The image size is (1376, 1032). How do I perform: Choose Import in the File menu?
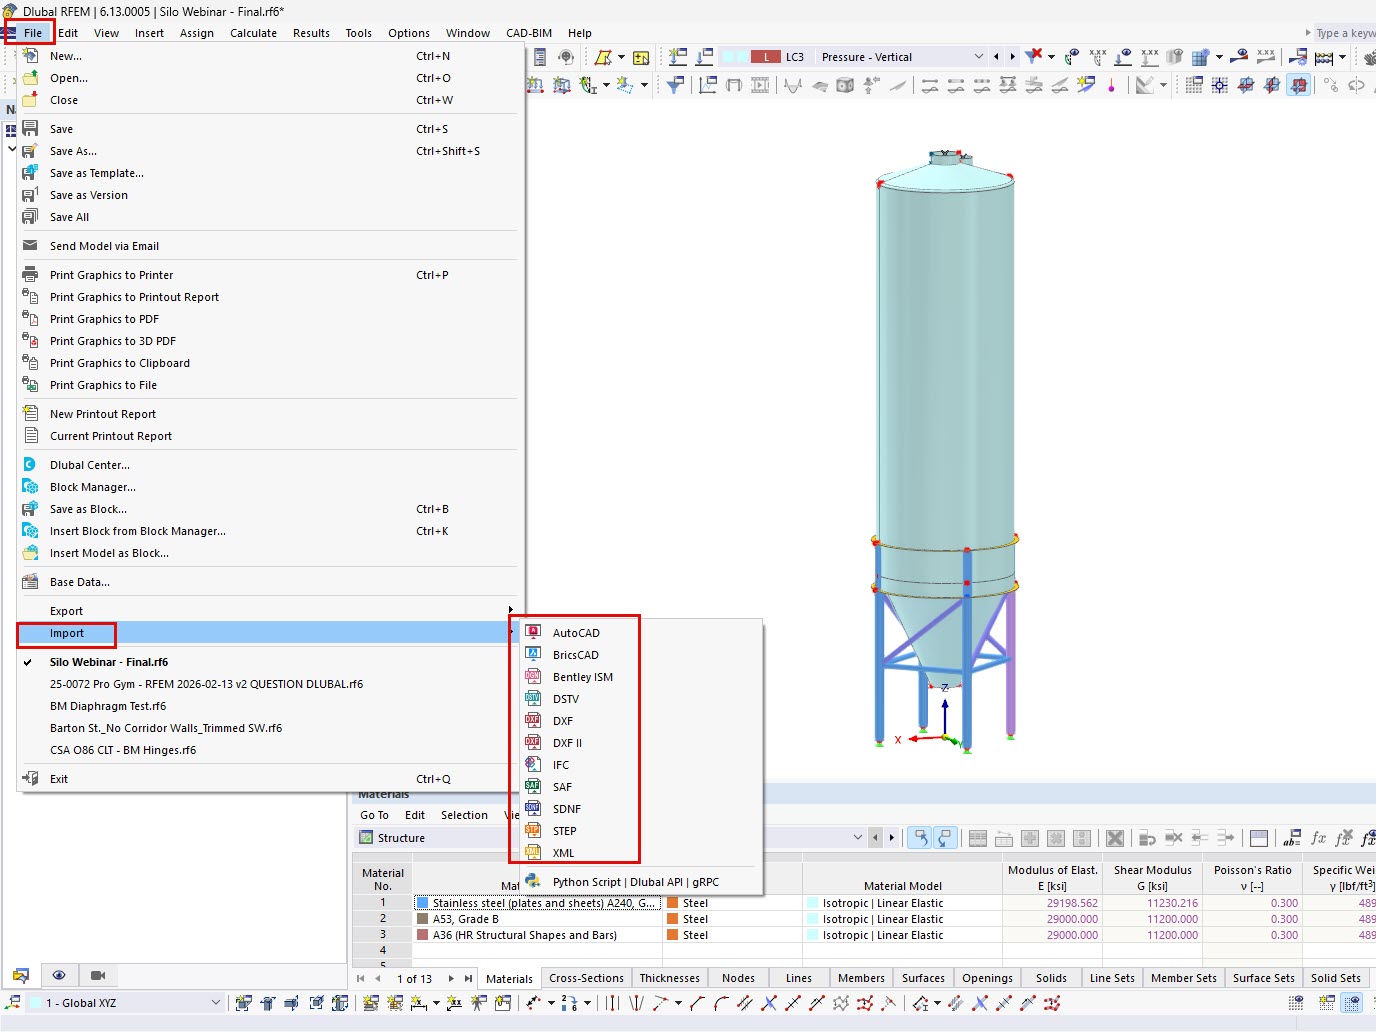[67, 633]
